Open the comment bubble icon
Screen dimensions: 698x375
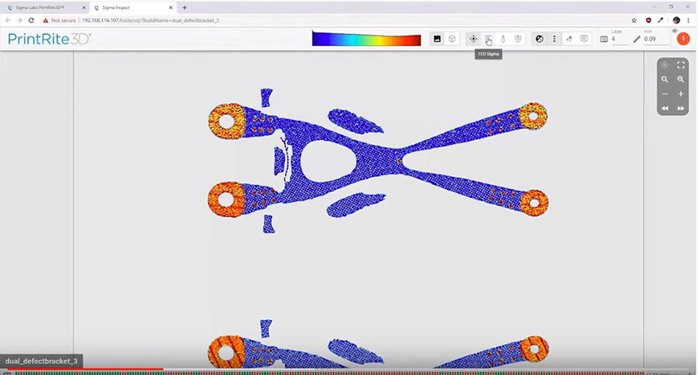pos(584,39)
